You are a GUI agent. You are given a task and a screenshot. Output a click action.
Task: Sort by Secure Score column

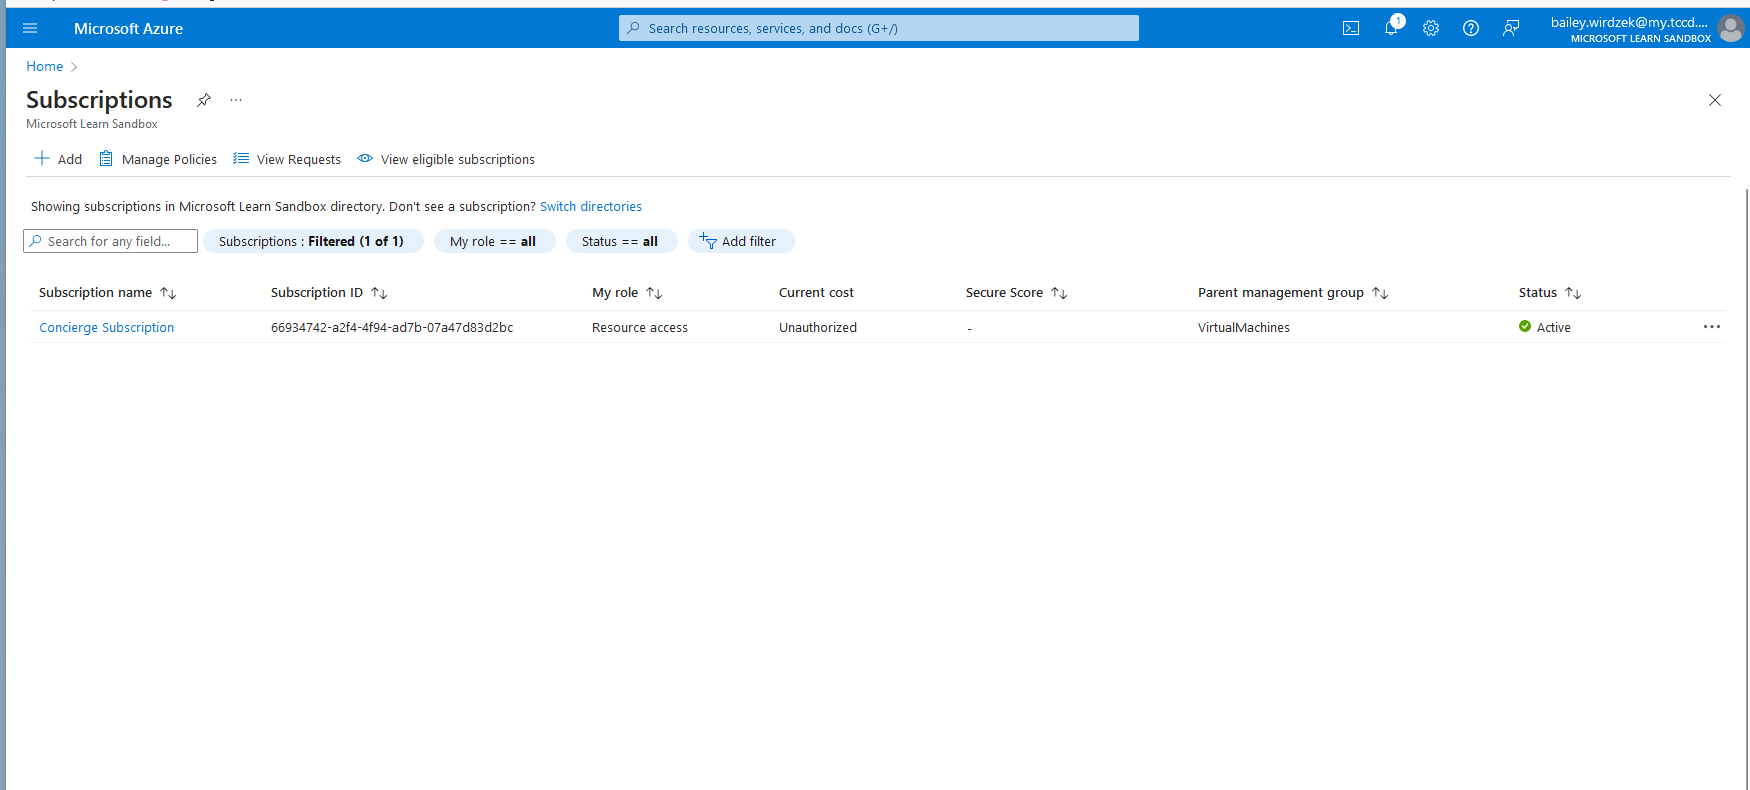tap(1016, 293)
